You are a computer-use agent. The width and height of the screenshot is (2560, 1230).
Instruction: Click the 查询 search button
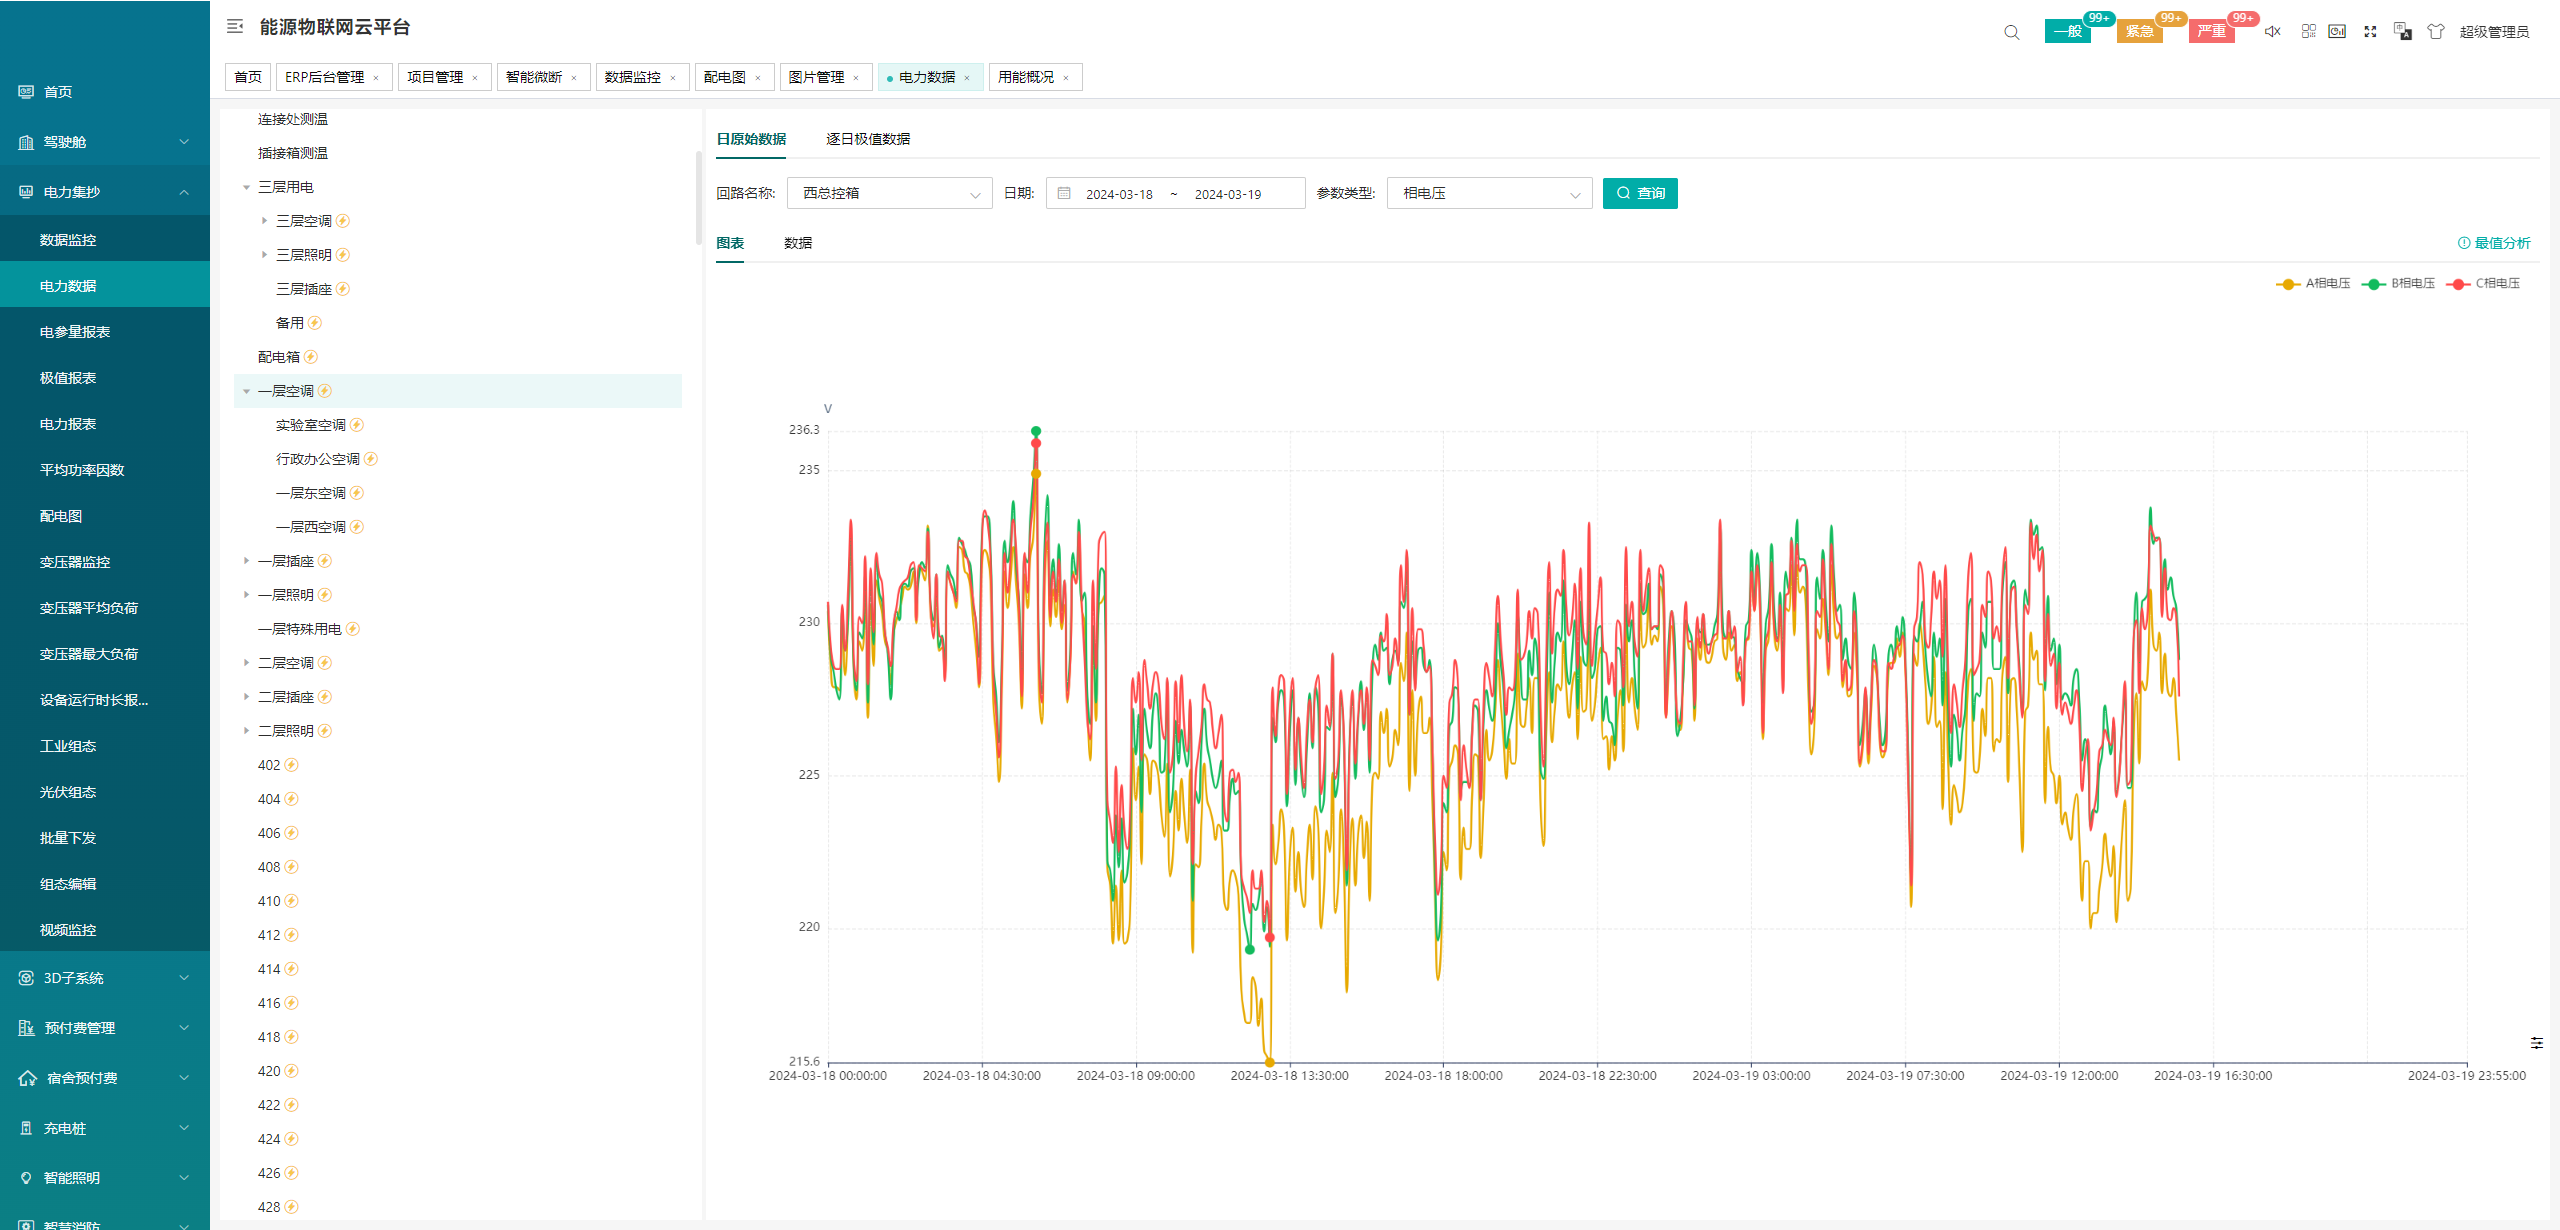tap(1640, 193)
